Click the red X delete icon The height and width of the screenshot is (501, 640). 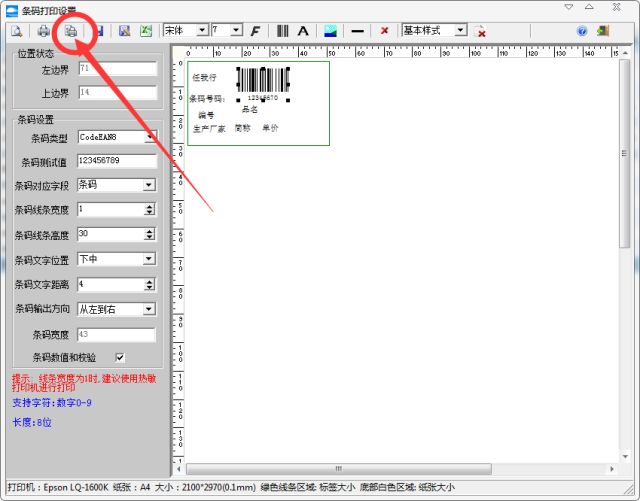384,31
